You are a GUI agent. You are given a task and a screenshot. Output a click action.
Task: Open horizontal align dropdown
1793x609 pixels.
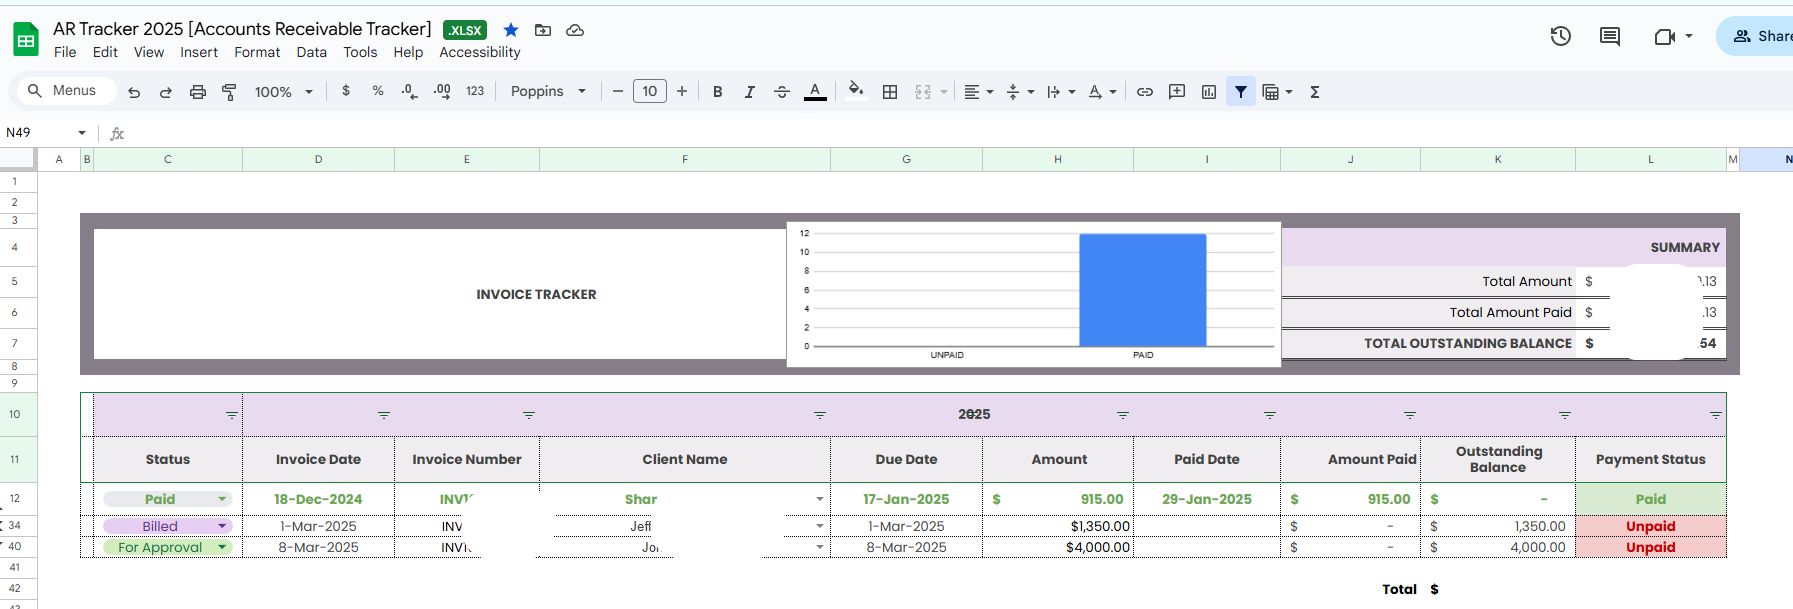point(978,92)
